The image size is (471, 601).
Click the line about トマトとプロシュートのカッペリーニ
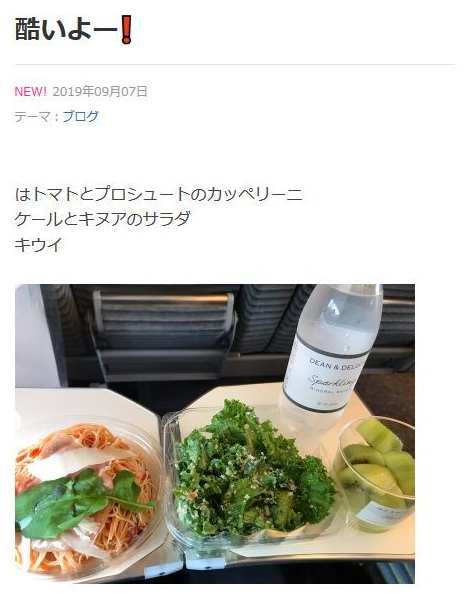(x=159, y=194)
